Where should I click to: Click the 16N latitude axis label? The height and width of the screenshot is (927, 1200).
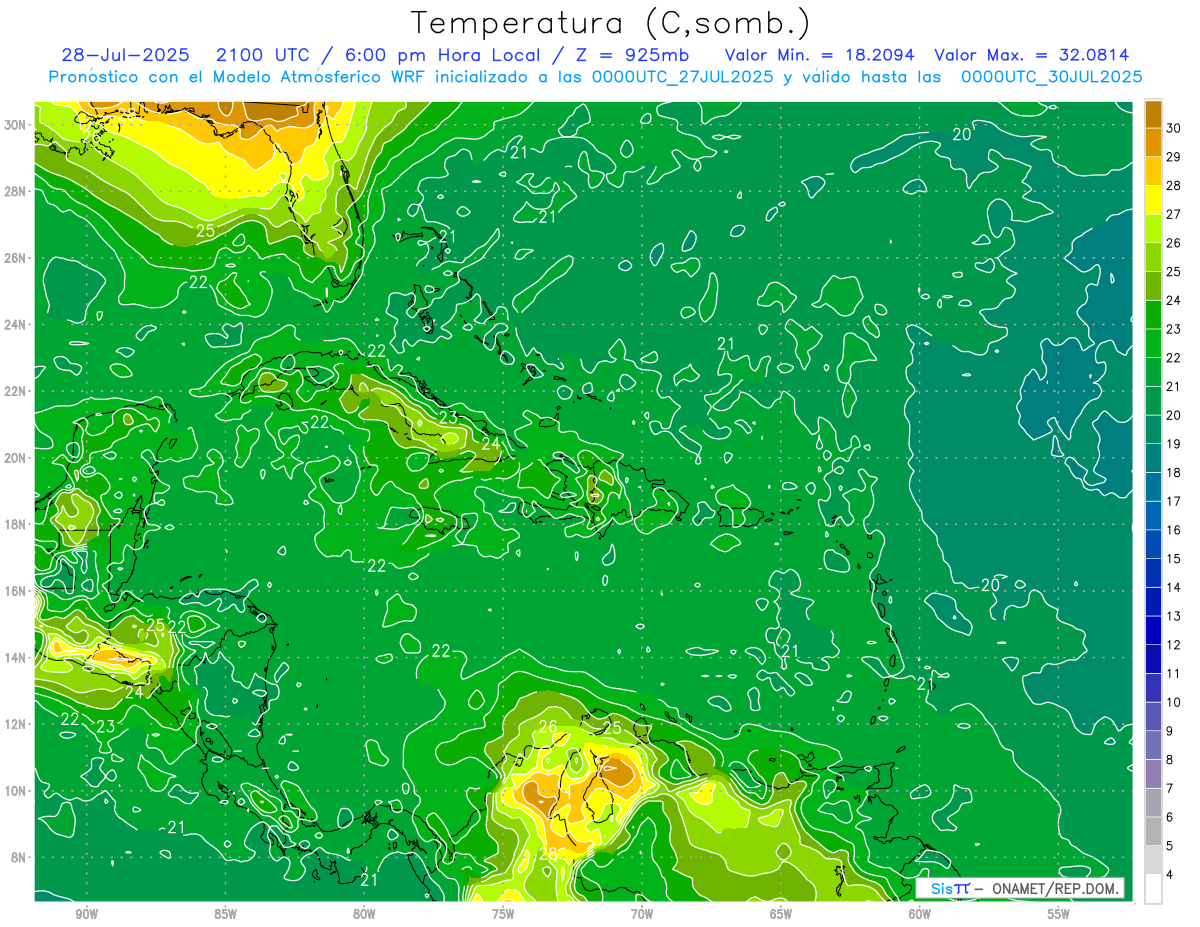point(15,591)
